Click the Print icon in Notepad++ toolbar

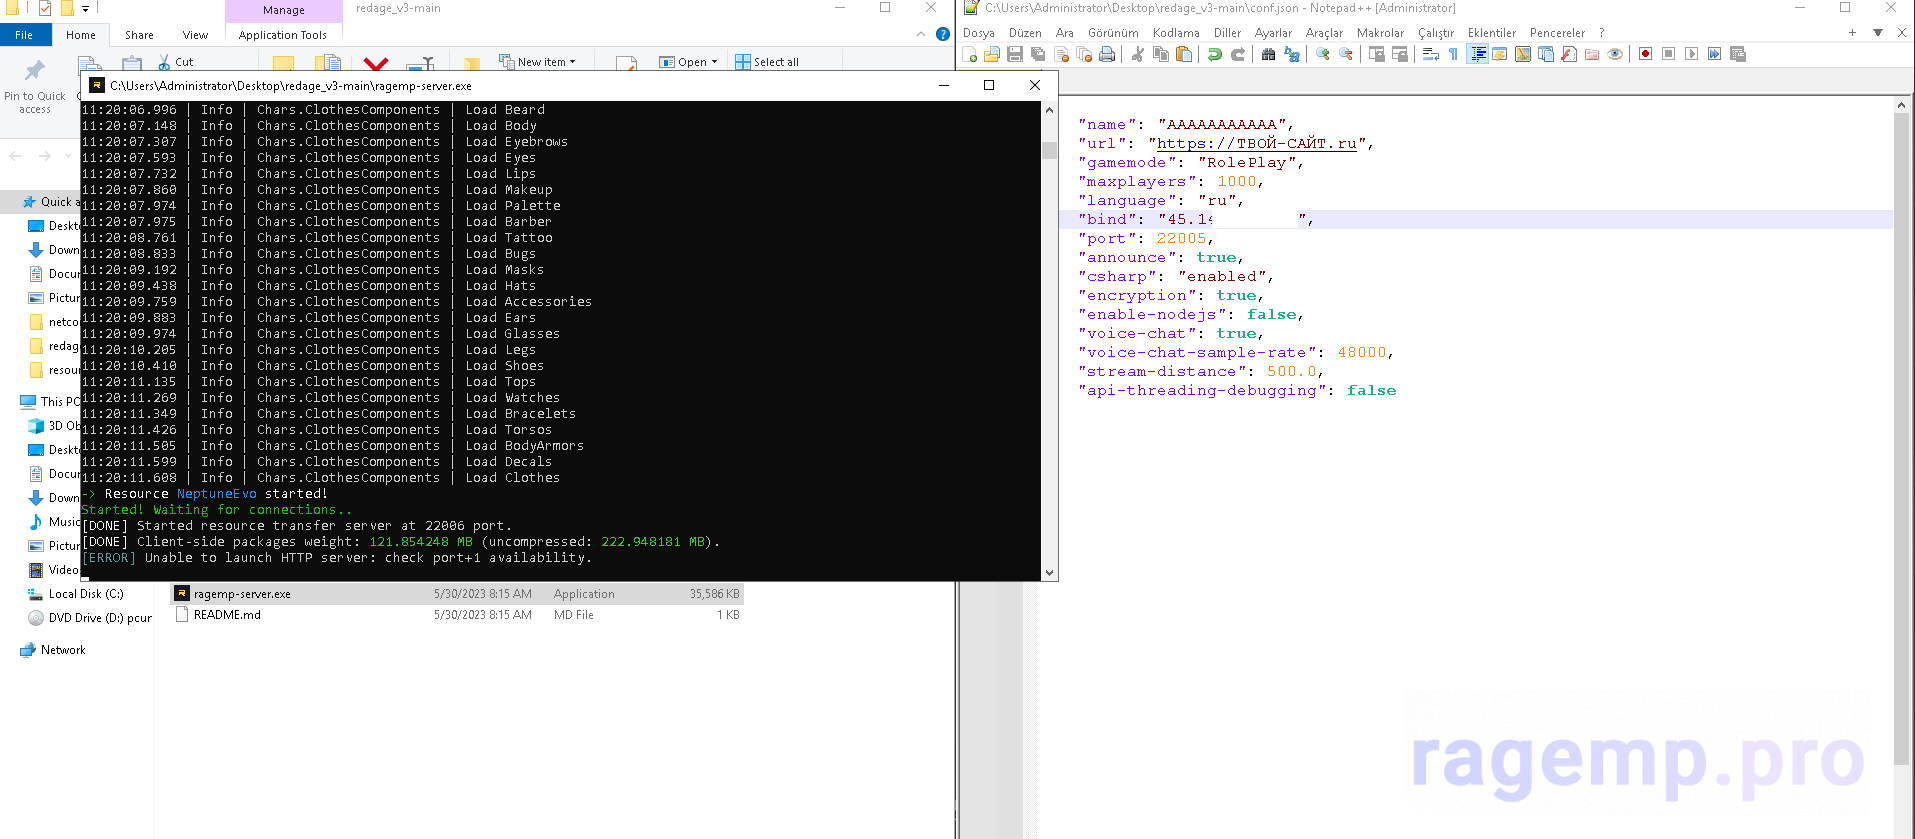click(x=1107, y=55)
